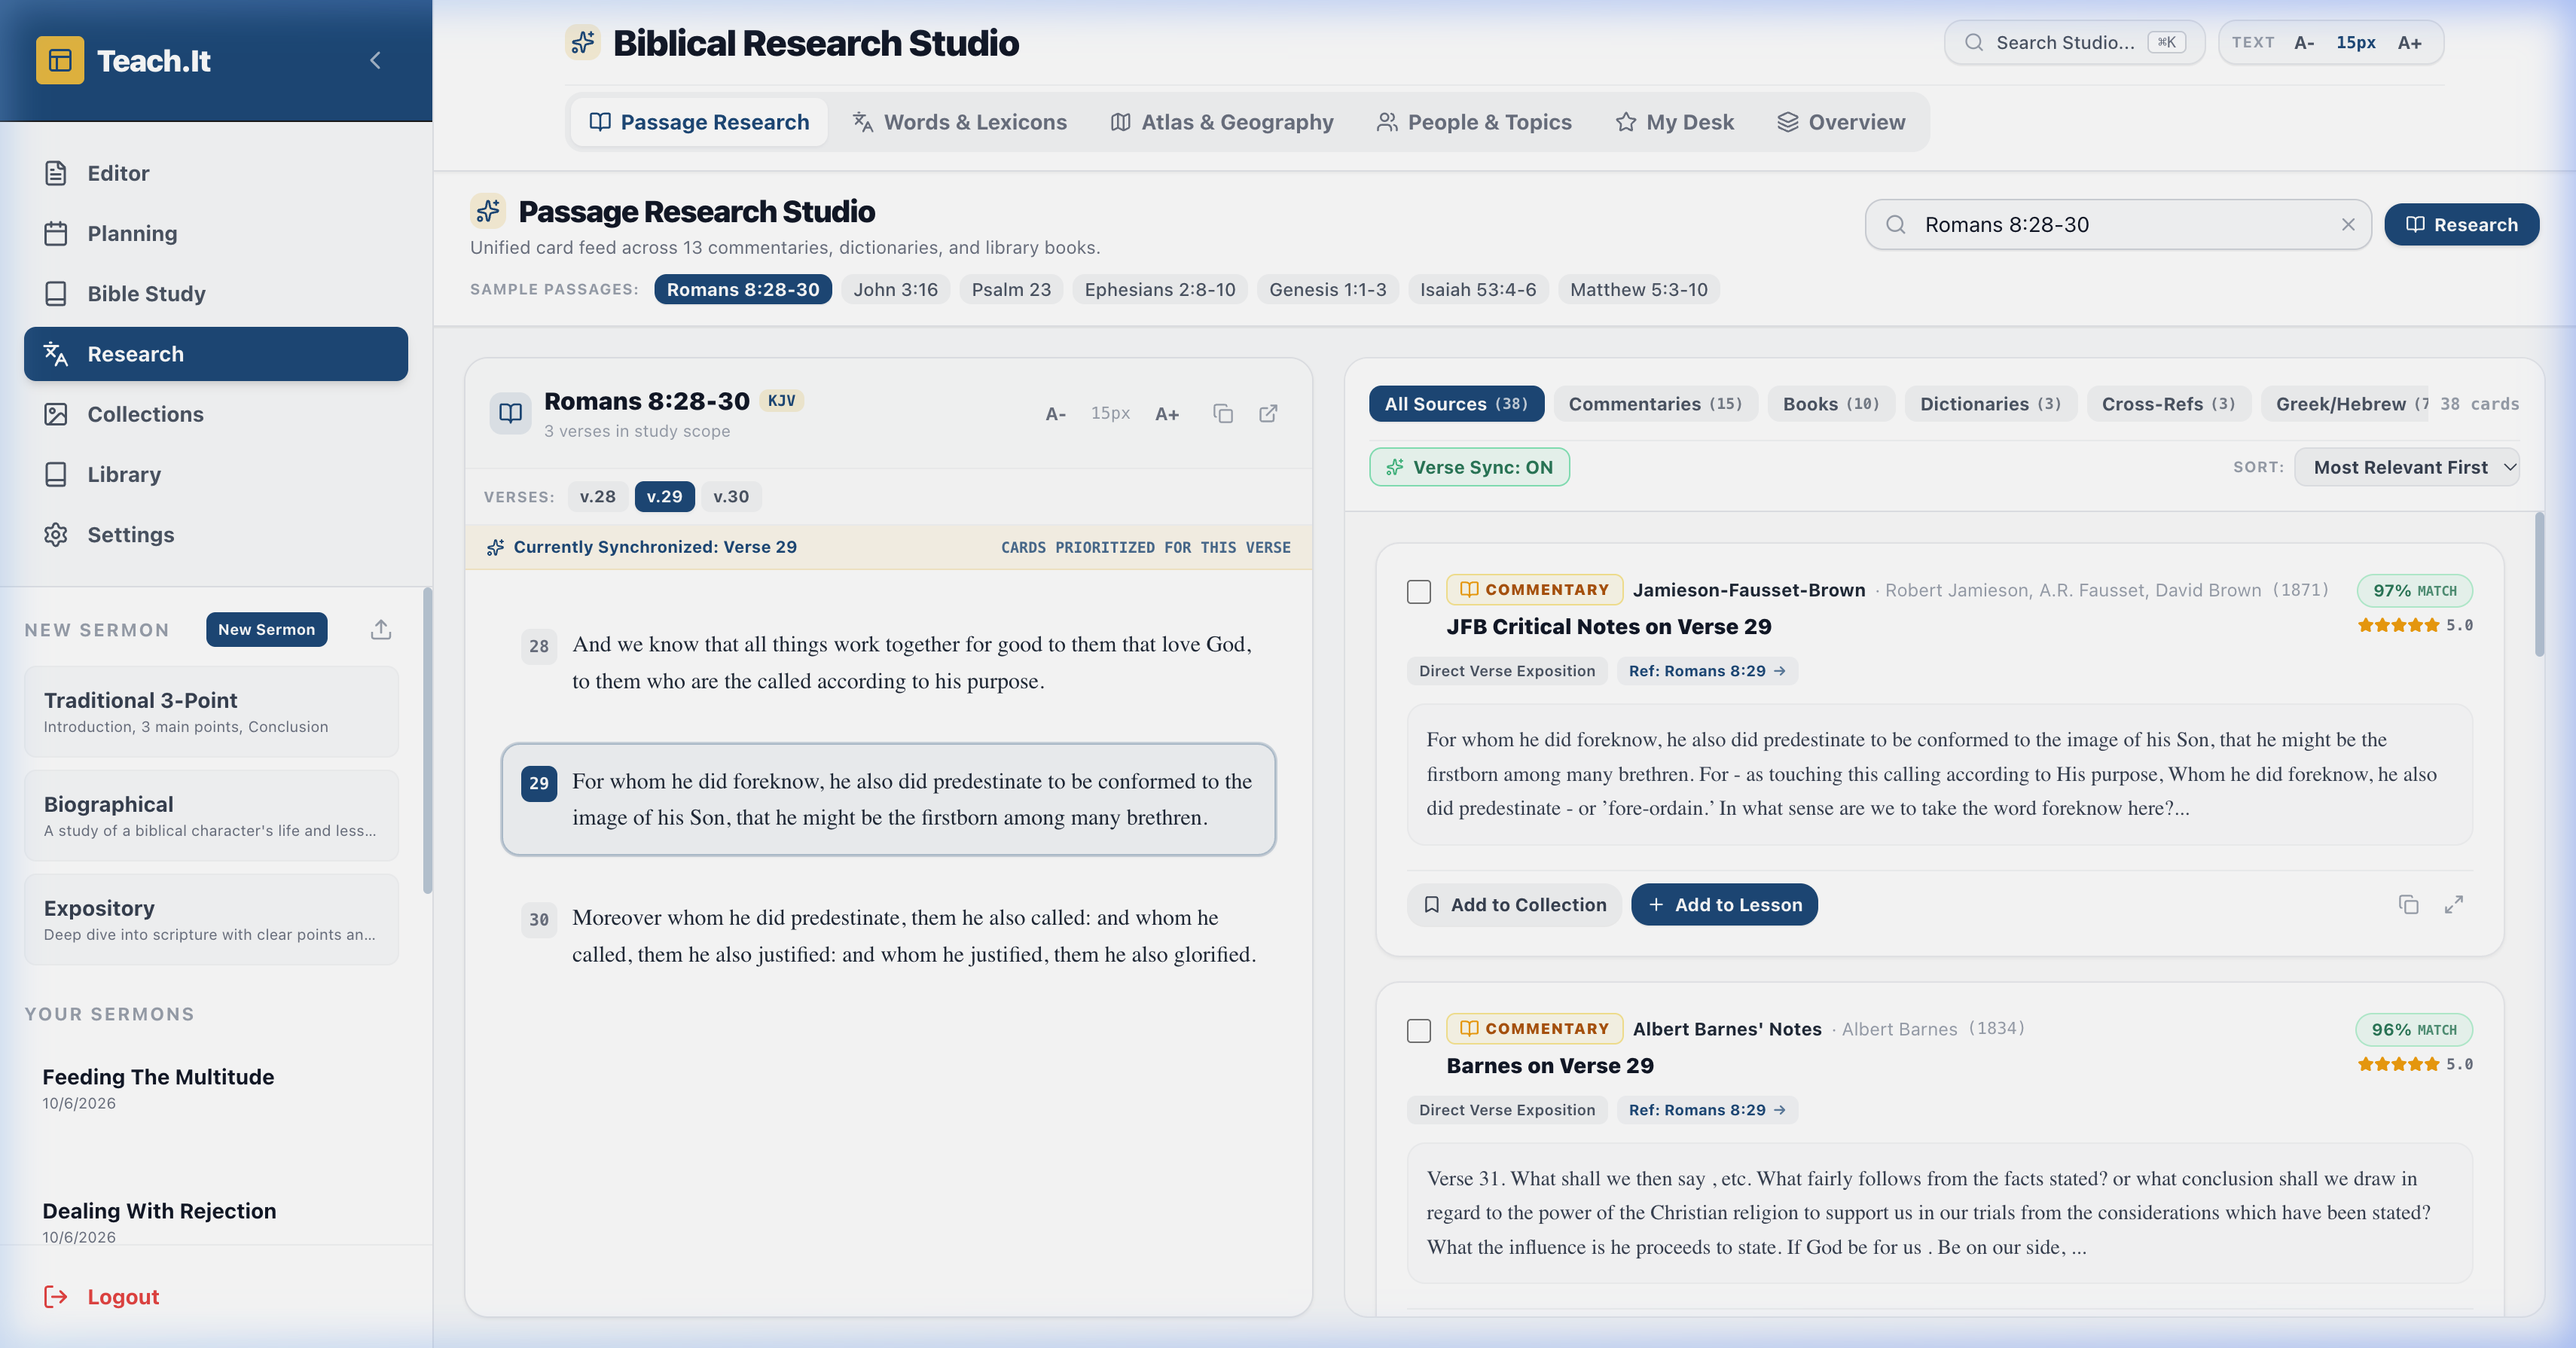Click the Search Studio field
This screenshot has width=2576, height=1348.
[x=2074, y=42]
